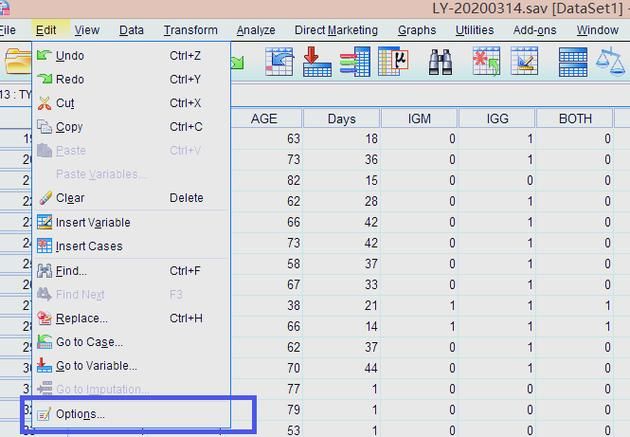The image size is (630, 437).
Task: Click AGE cell with value 38
Action: [266, 305]
